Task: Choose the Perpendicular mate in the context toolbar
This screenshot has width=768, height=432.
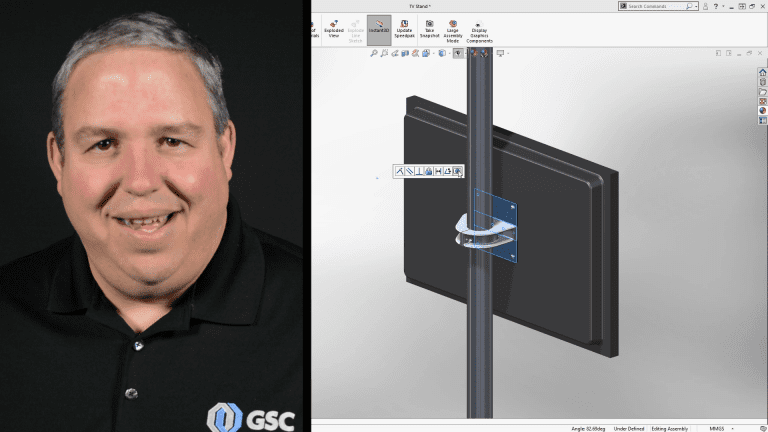Action: (418, 171)
